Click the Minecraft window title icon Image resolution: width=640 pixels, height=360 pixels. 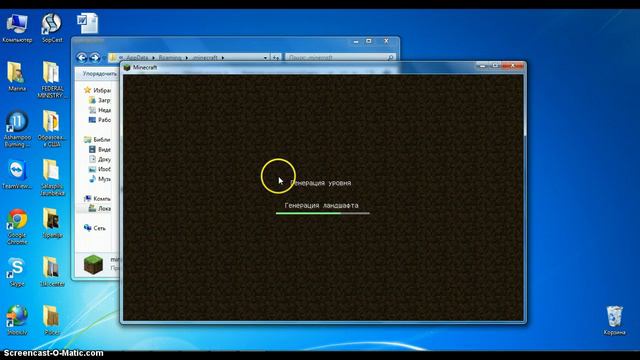127,67
